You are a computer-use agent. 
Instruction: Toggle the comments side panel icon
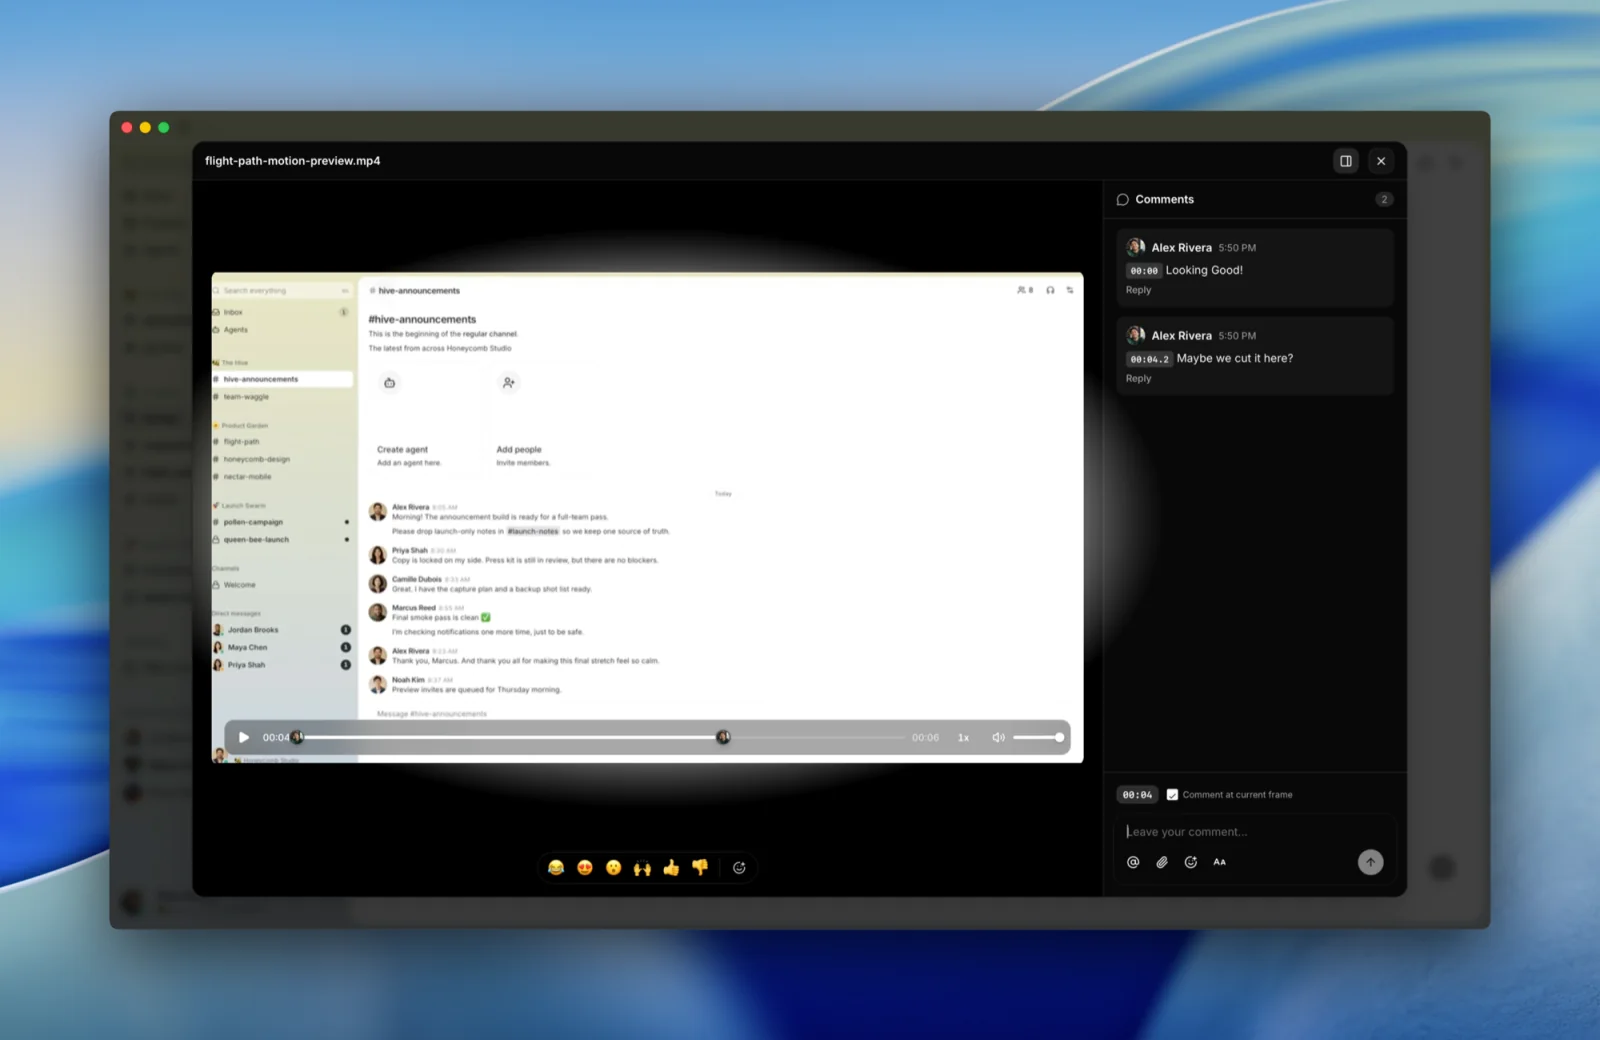1346,161
